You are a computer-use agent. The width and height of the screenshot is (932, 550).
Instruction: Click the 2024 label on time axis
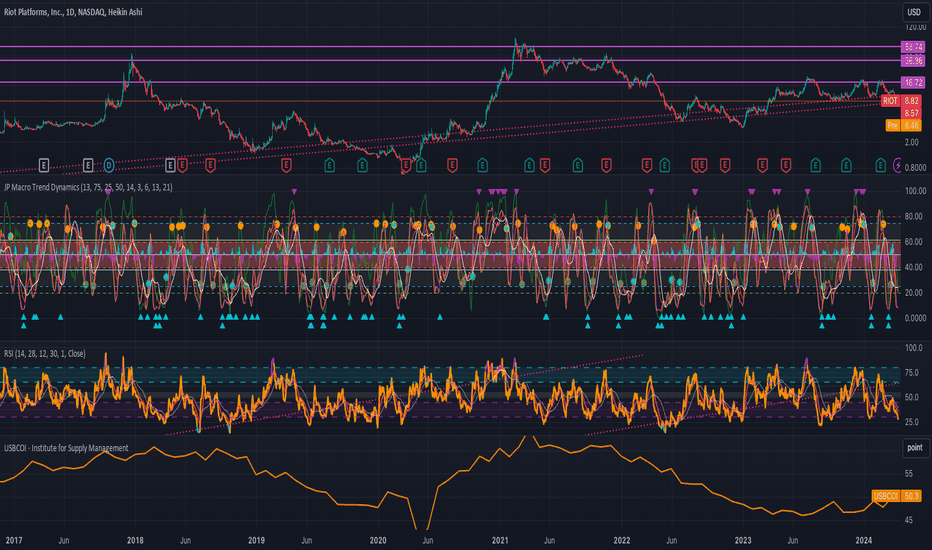click(x=864, y=540)
